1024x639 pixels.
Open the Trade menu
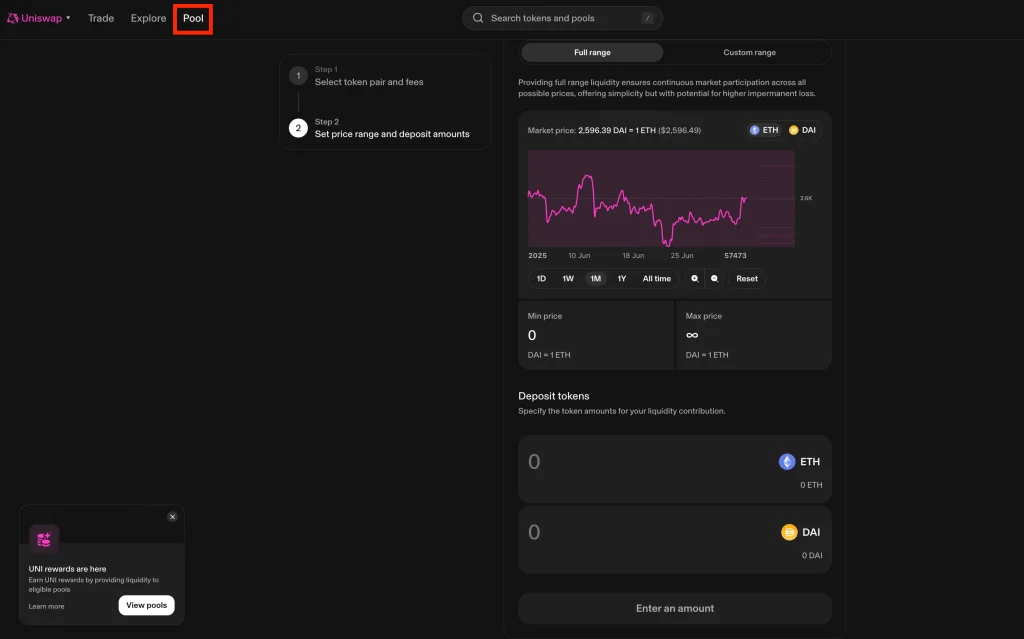pyautogui.click(x=101, y=18)
